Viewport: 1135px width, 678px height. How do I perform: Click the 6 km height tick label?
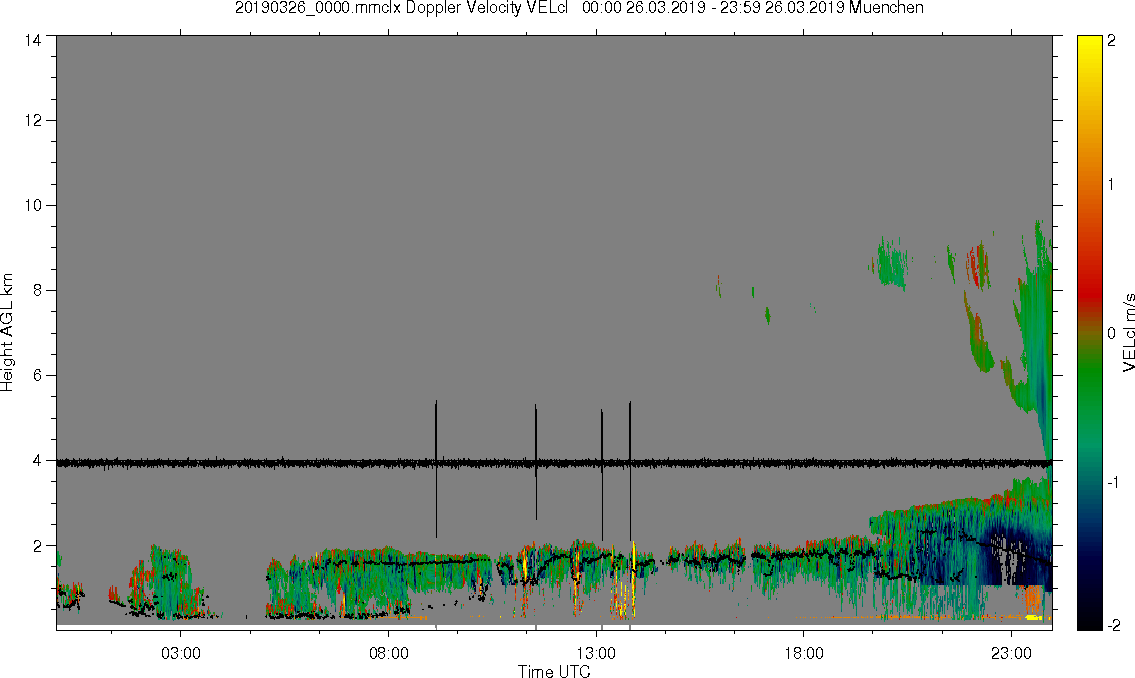click(38, 376)
